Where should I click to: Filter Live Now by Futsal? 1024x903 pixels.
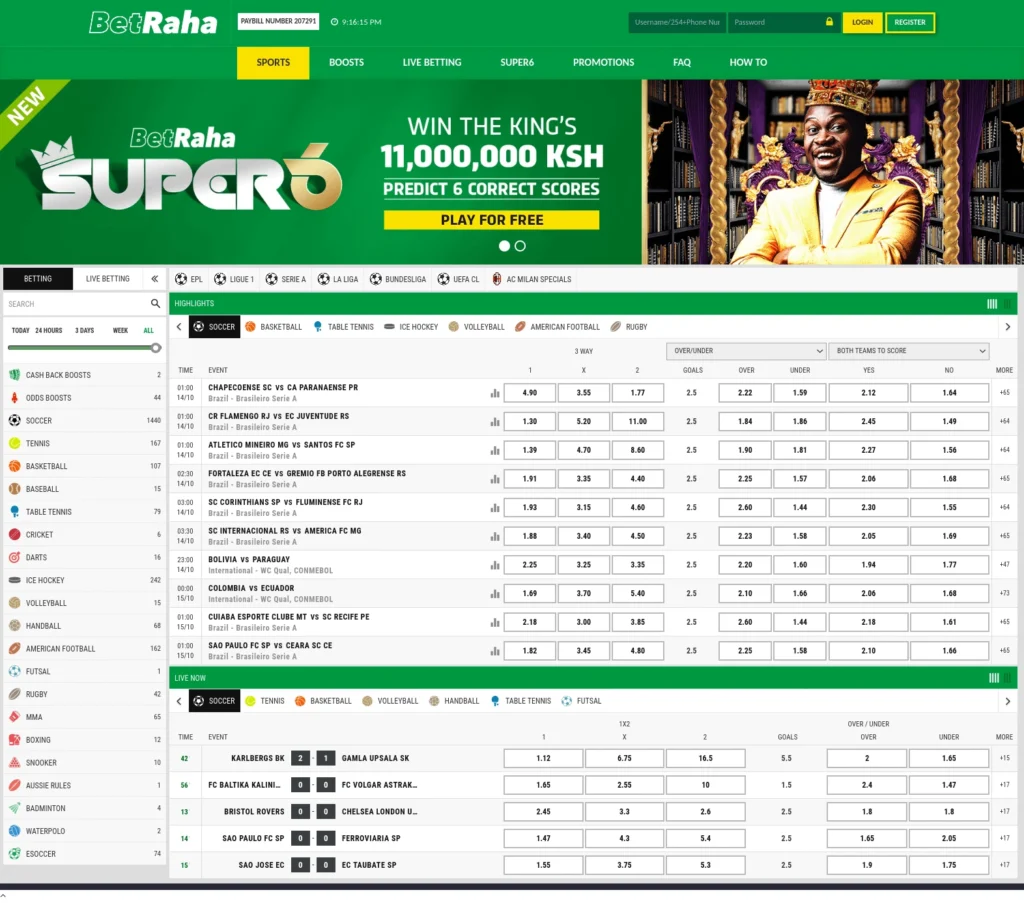pos(581,701)
